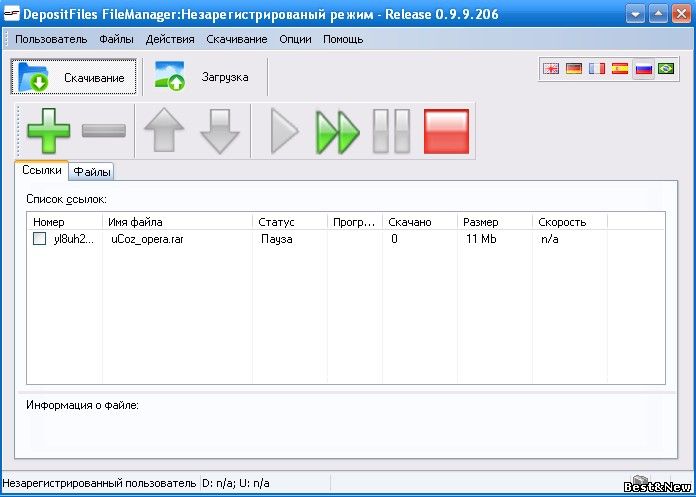Image resolution: width=696 pixels, height=497 pixels.
Task: Select the Brazilian flag language icon
Action: 665,69
